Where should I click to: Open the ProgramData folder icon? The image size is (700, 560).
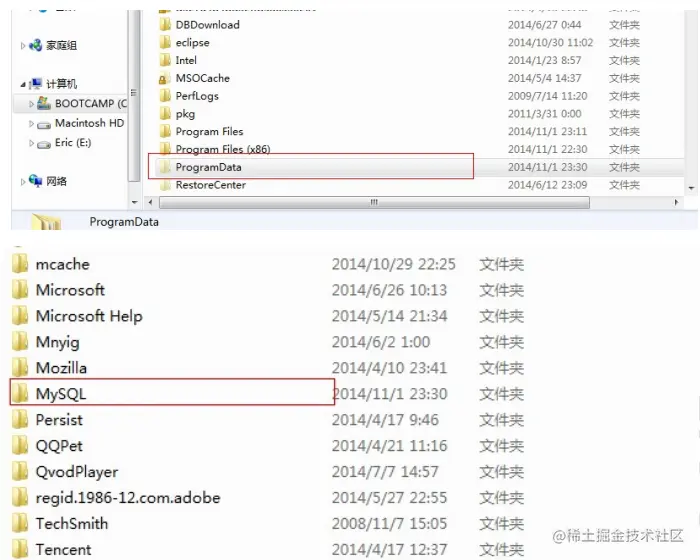[165, 167]
